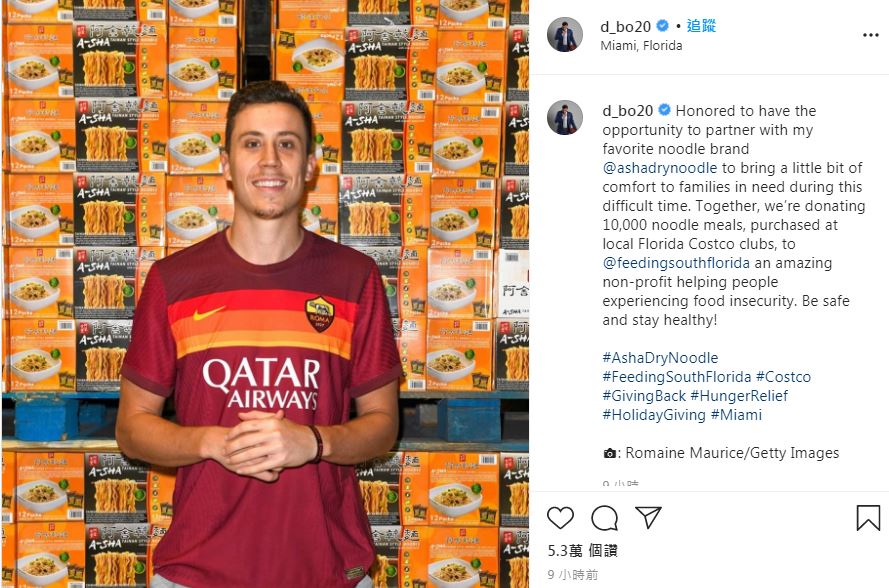Open the #AshaDryNoodle hashtag
This screenshot has width=889, height=588.
[660, 358]
